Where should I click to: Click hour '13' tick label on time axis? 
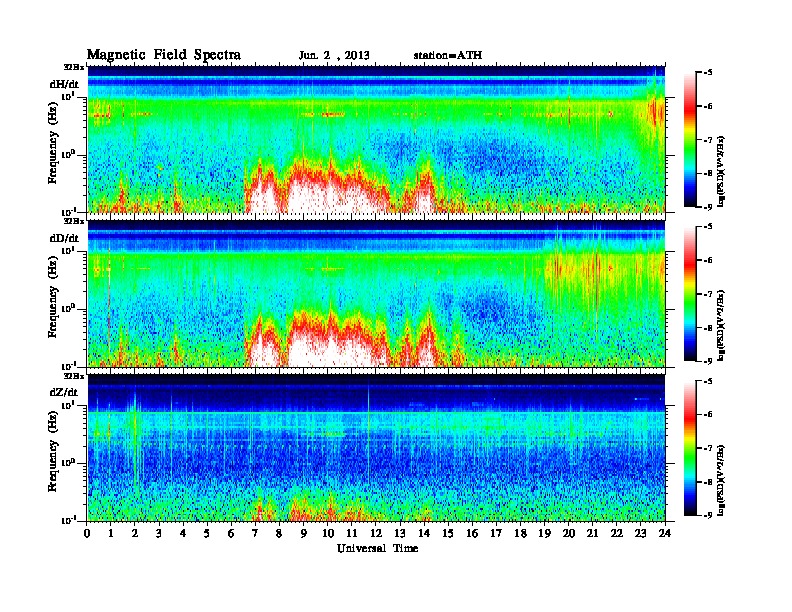tap(400, 533)
